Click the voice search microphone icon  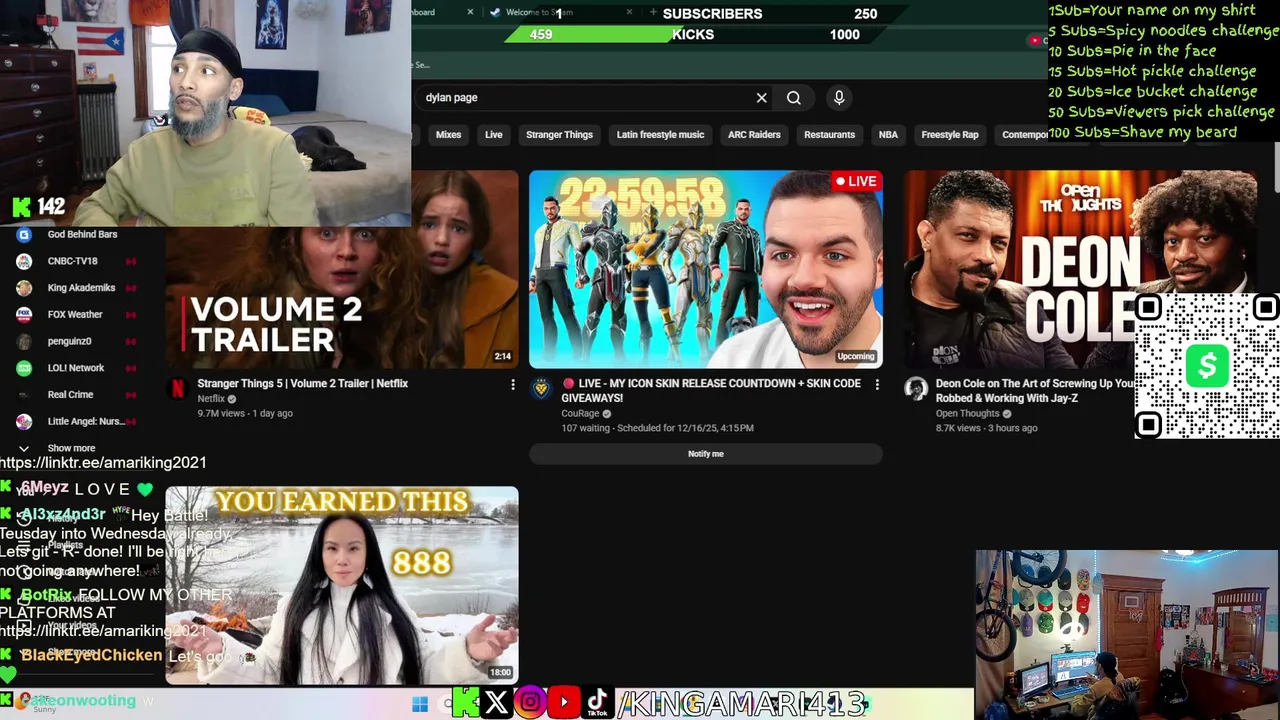(x=839, y=97)
